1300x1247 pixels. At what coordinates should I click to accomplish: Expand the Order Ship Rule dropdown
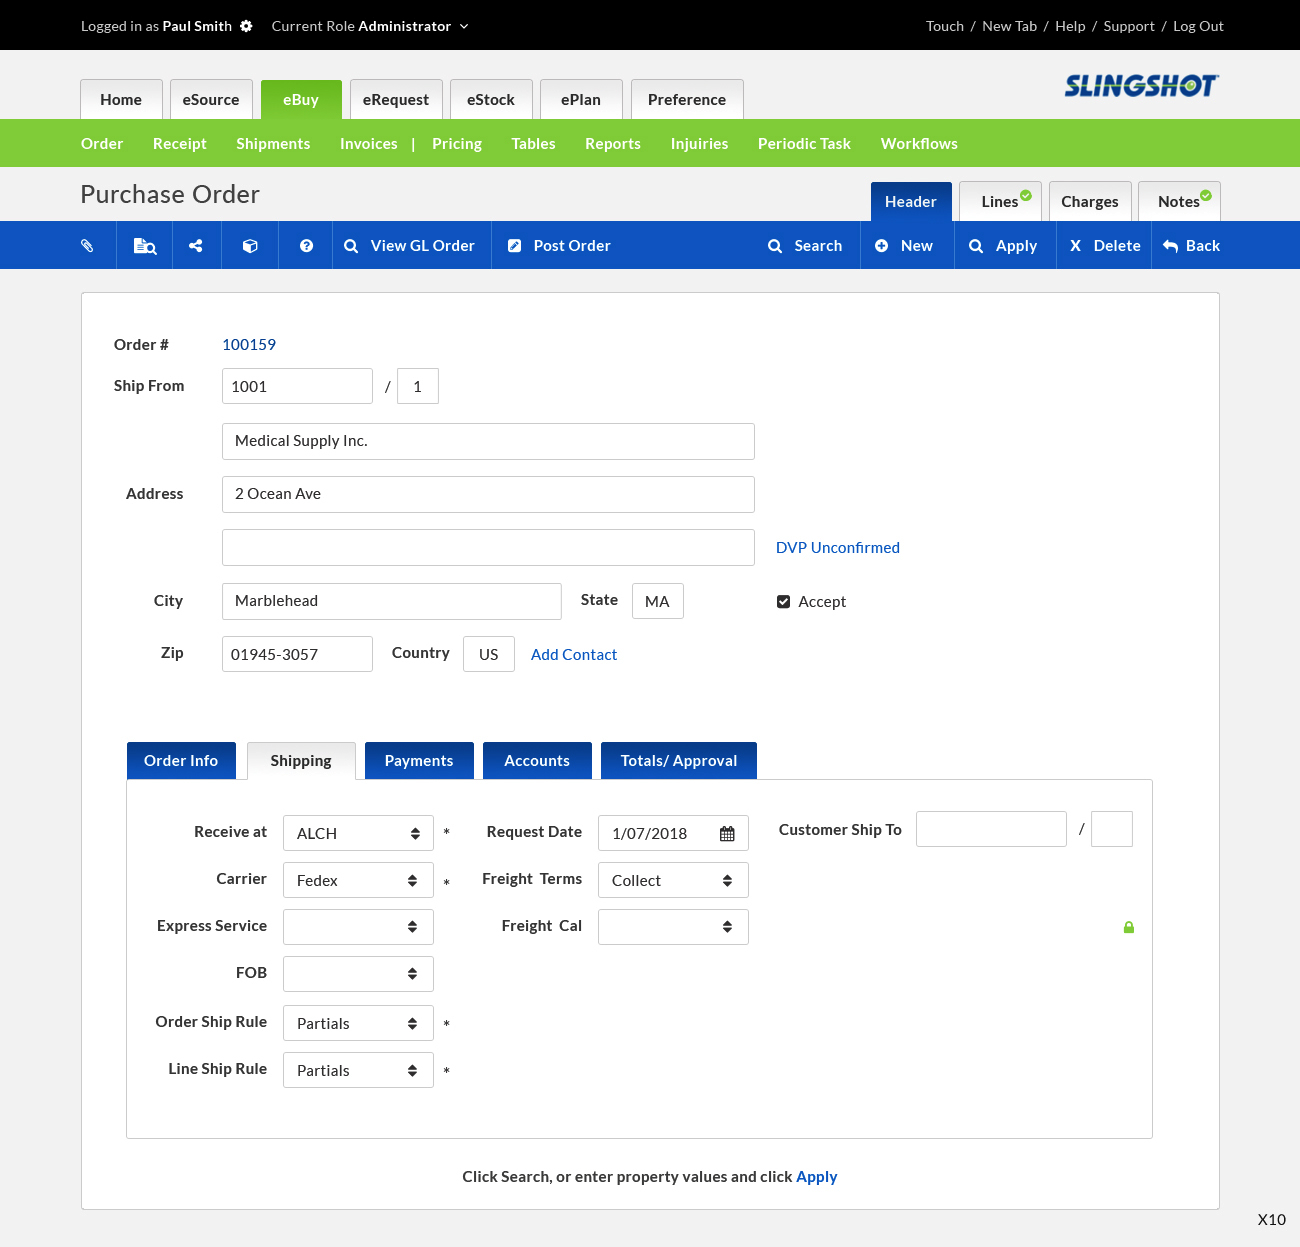(358, 1024)
